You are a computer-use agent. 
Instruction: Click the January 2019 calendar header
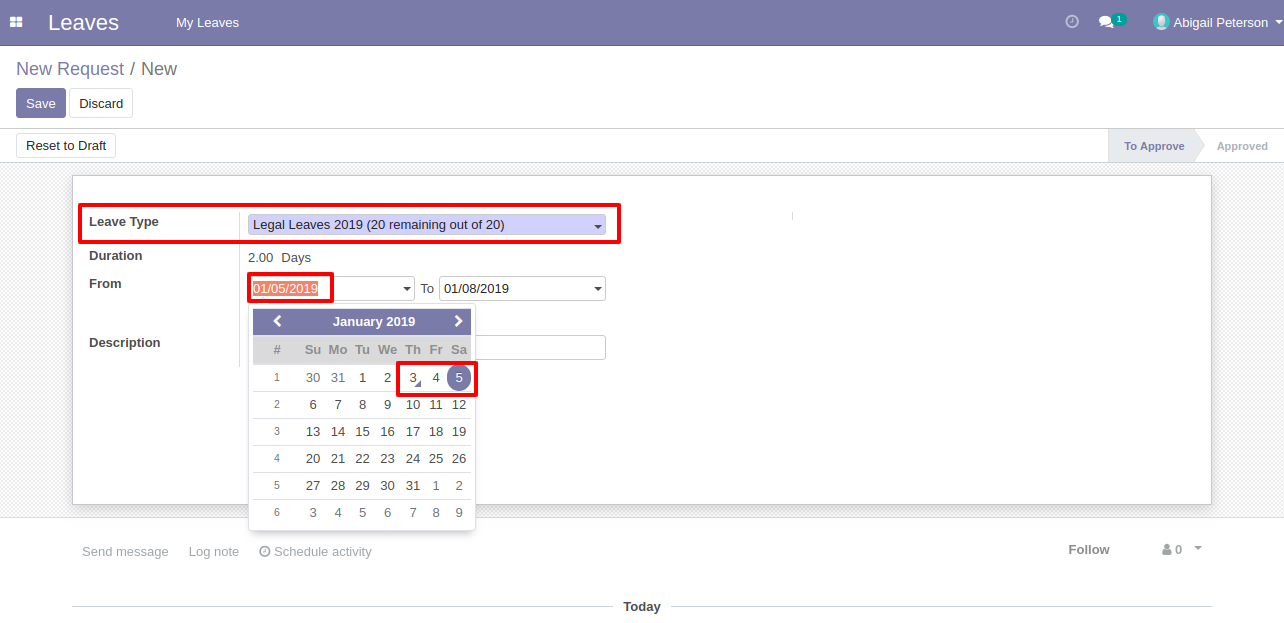(x=374, y=322)
